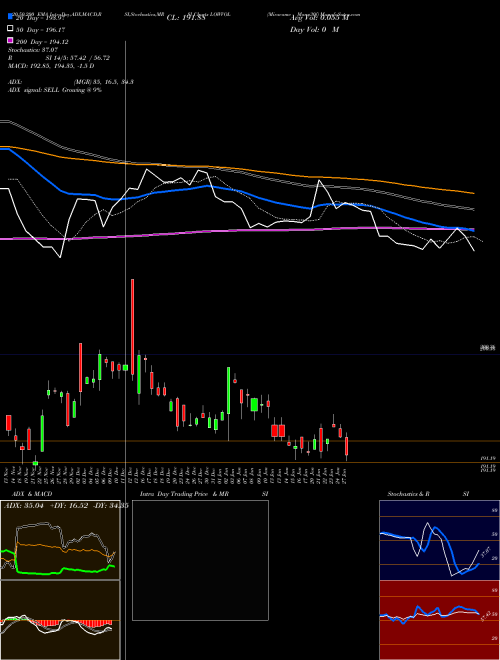Click the tallest red candlestick wick
The image size is (500, 660).
click(133, 326)
